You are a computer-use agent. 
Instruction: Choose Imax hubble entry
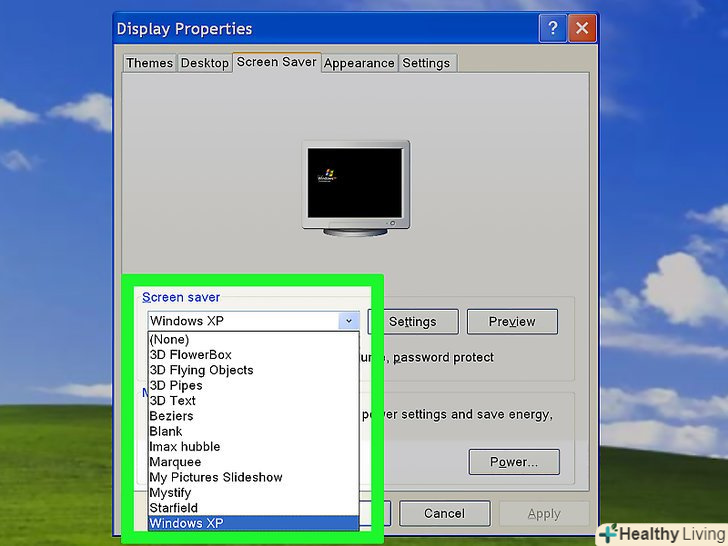click(x=254, y=447)
